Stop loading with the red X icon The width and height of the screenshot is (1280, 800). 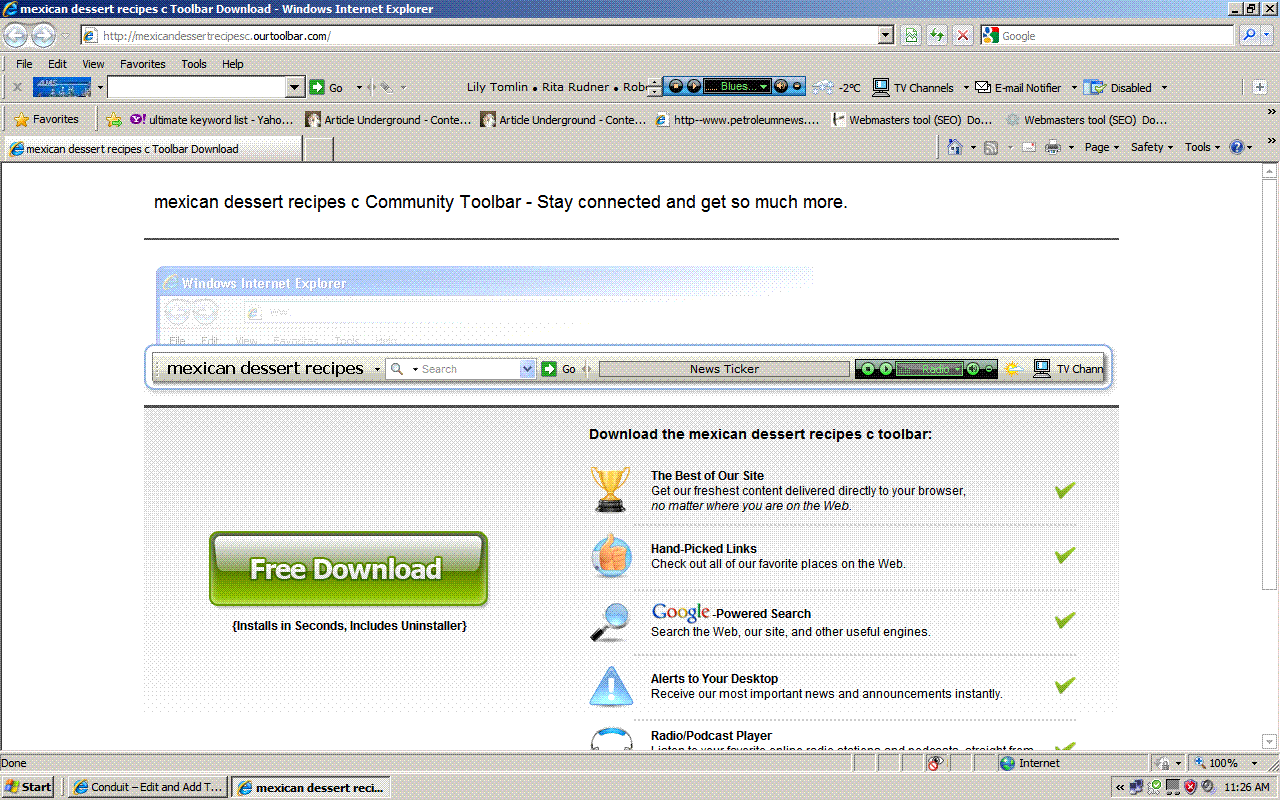tap(962, 36)
